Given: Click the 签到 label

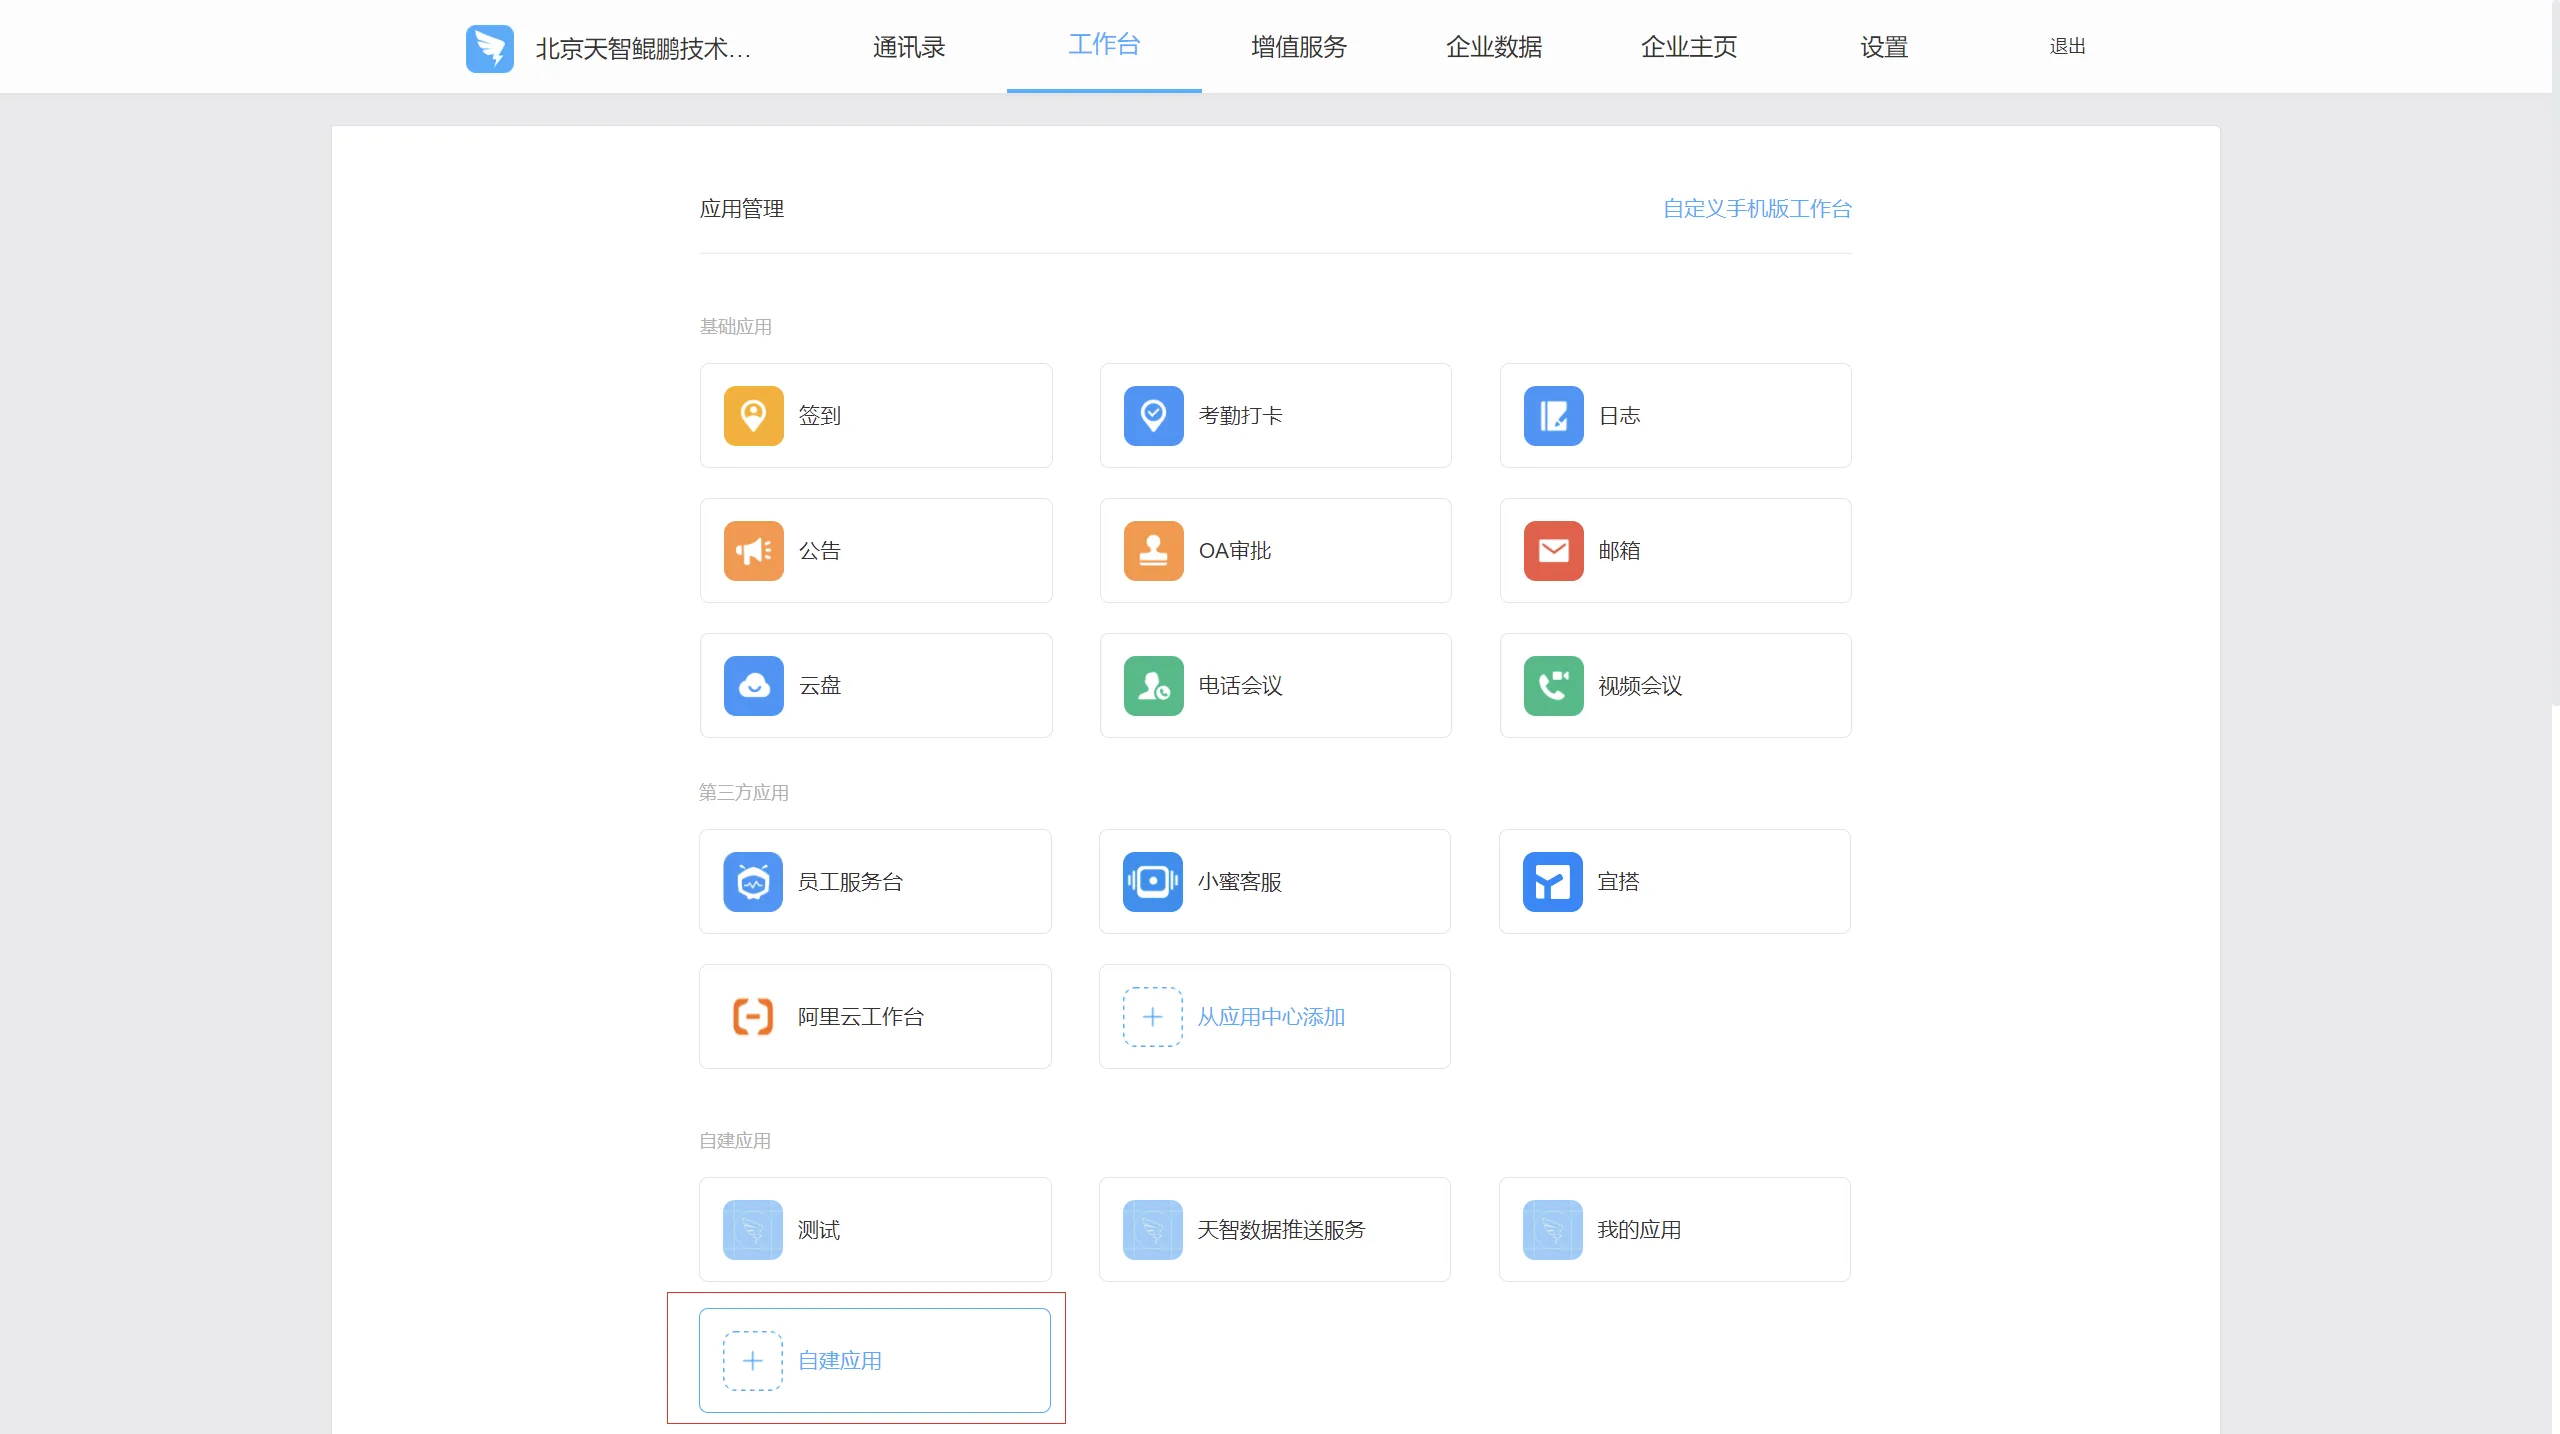Looking at the screenshot, I should click(x=819, y=415).
